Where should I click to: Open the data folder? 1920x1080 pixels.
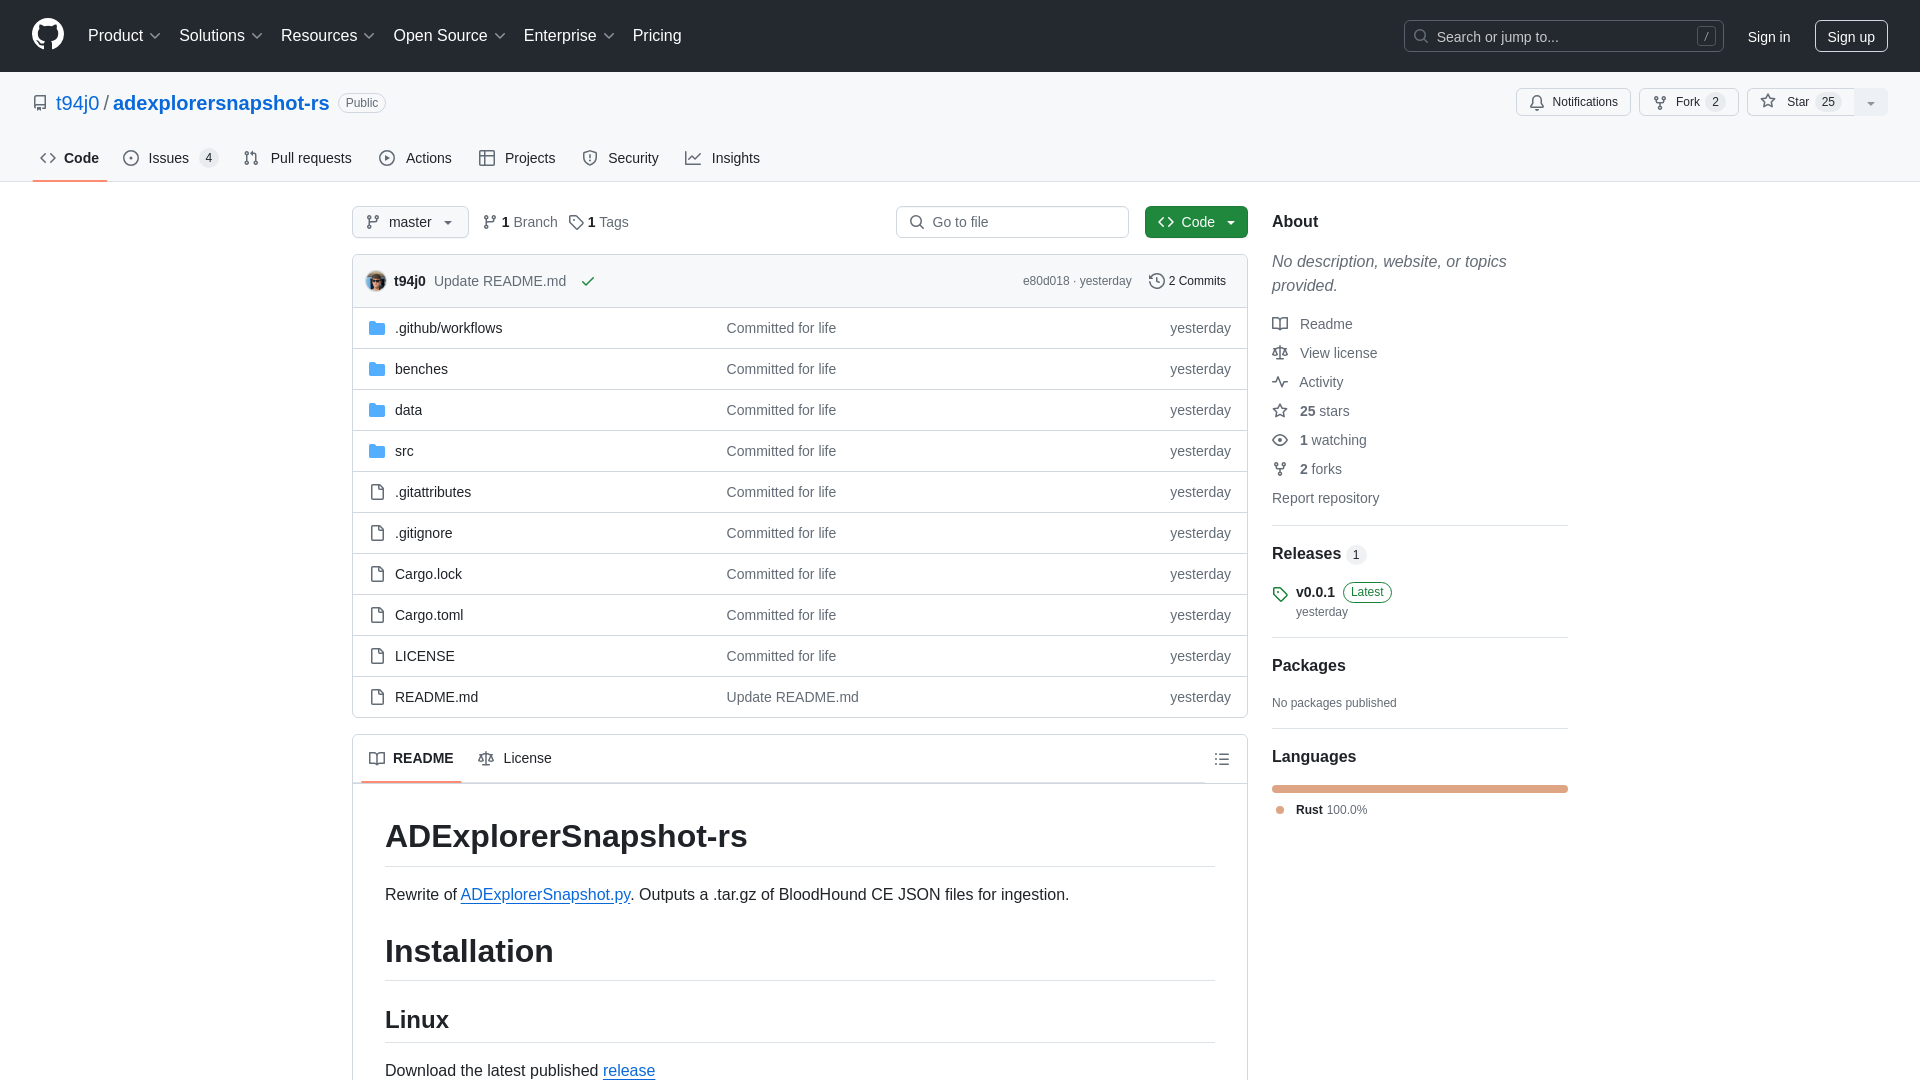pos(408,410)
